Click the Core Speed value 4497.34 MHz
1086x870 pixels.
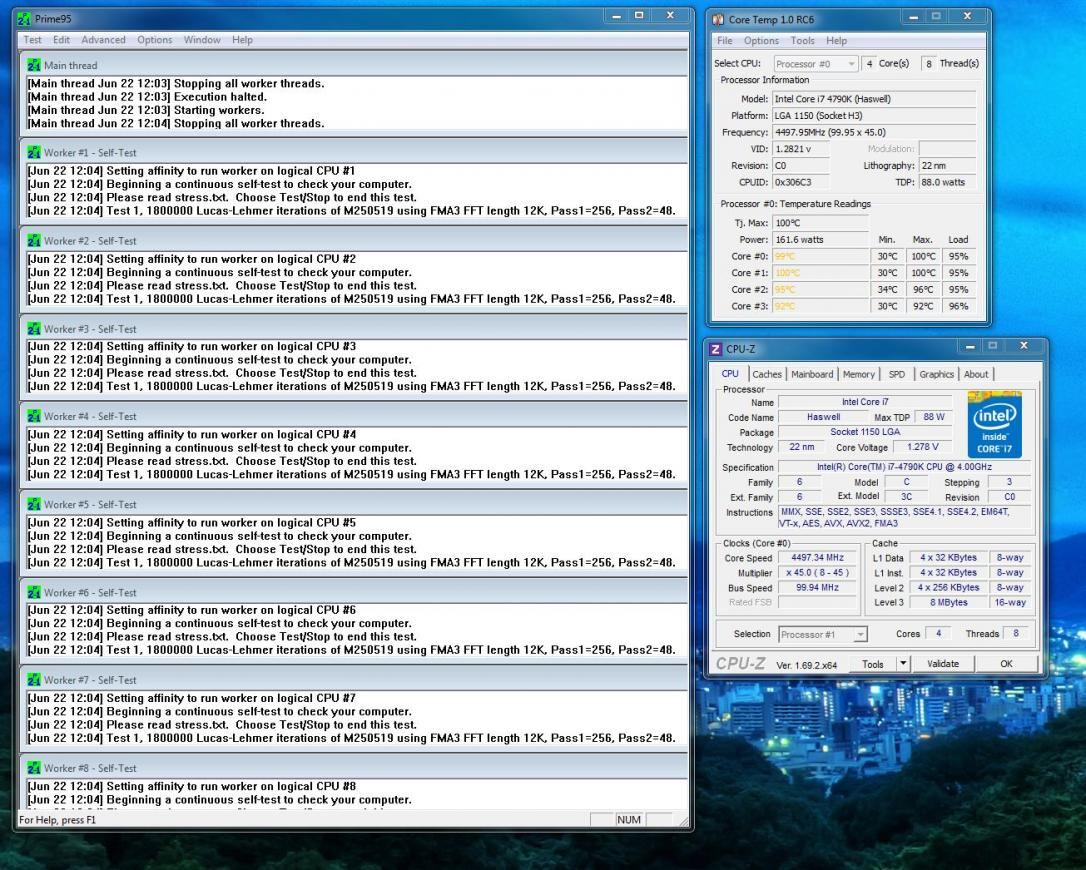click(x=817, y=558)
